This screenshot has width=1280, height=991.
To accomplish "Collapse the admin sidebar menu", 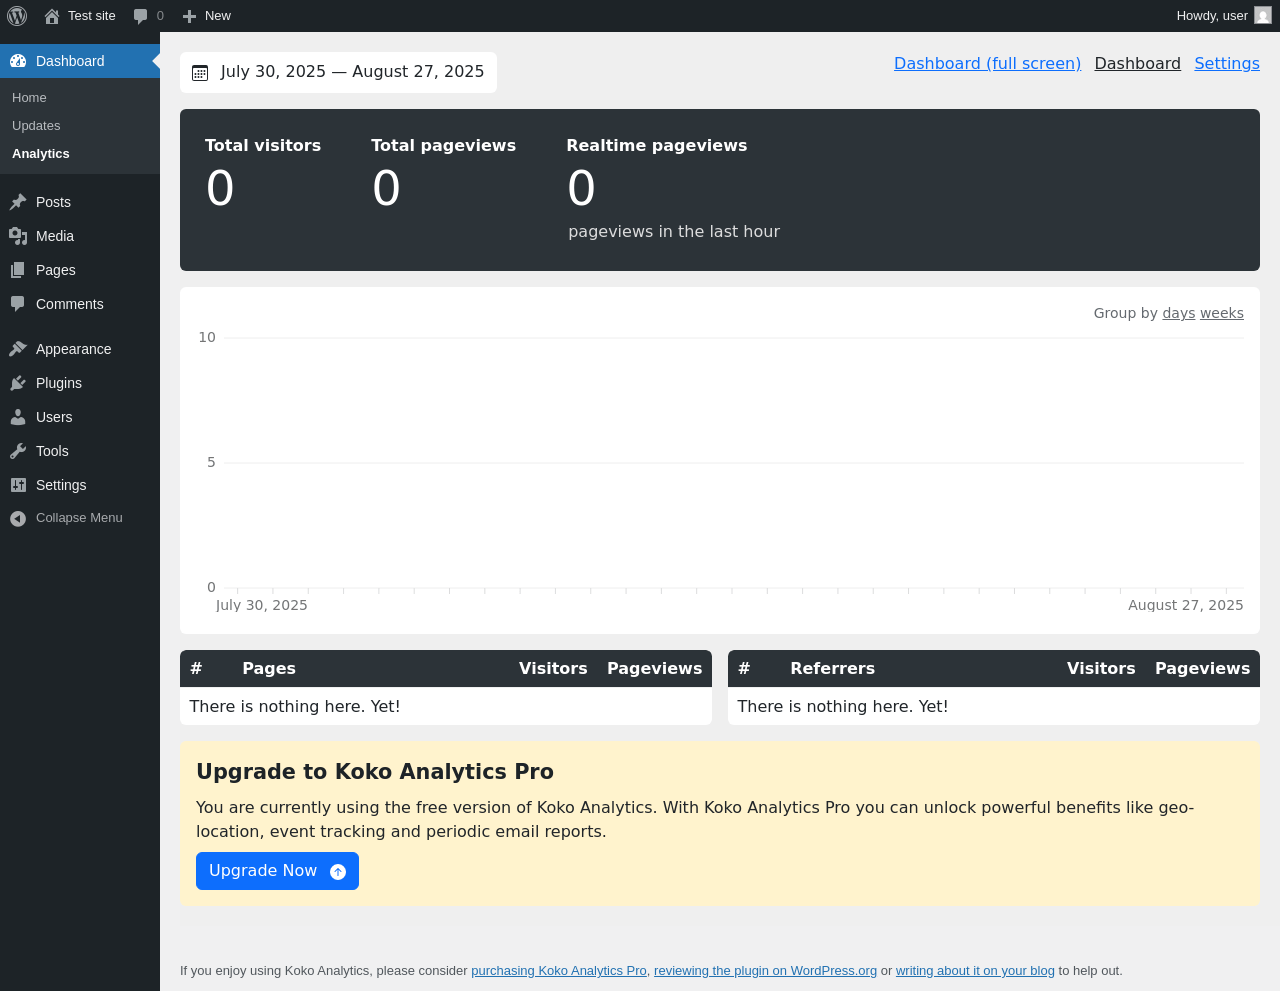I will tap(80, 518).
